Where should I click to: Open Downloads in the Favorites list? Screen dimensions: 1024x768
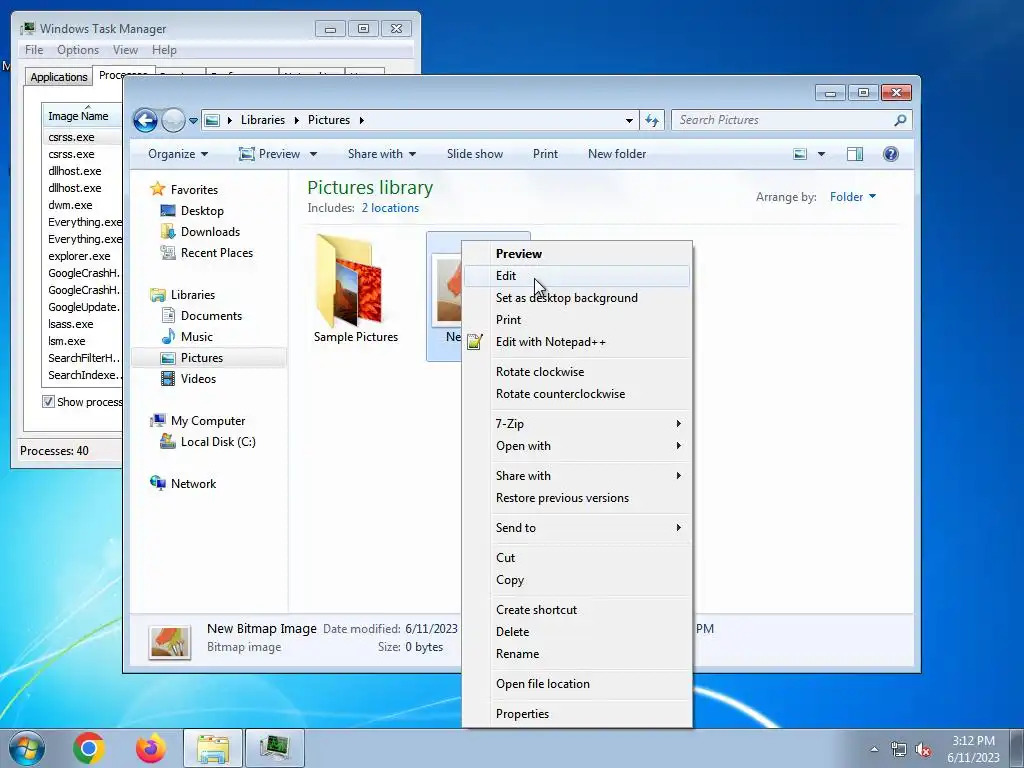pyautogui.click(x=210, y=232)
